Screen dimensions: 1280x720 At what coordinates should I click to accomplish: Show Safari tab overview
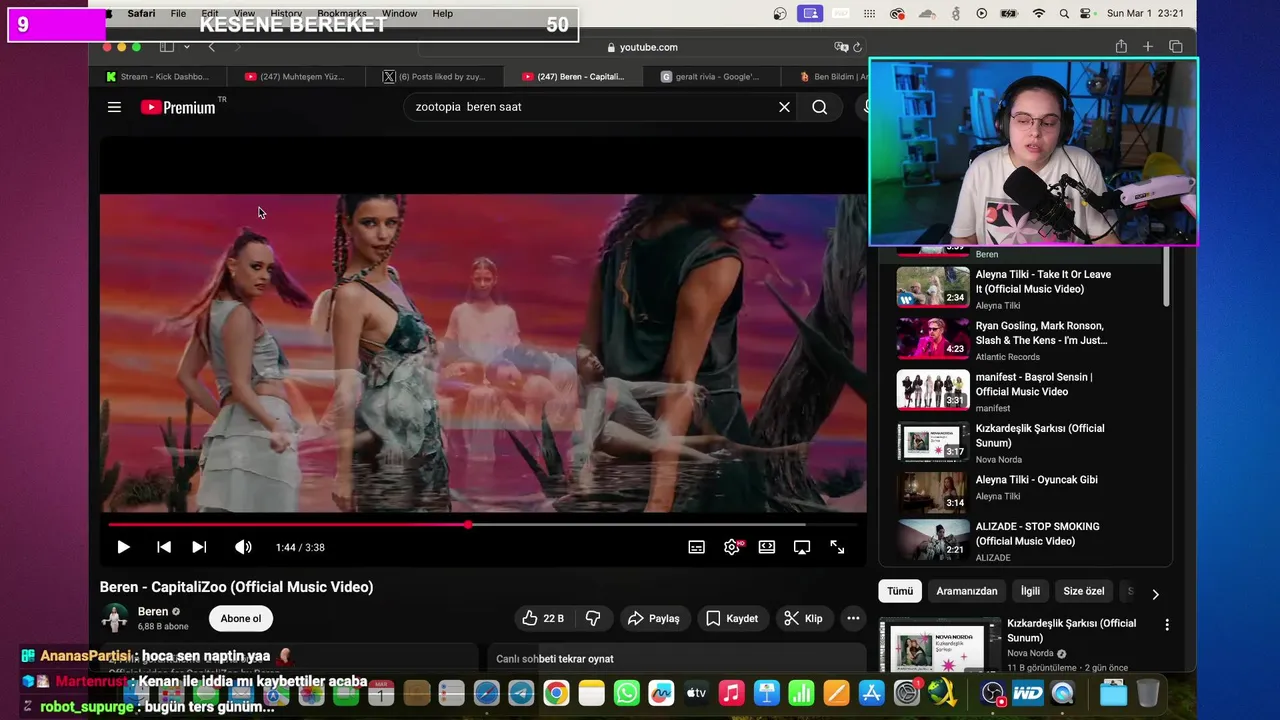[1176, 47]
